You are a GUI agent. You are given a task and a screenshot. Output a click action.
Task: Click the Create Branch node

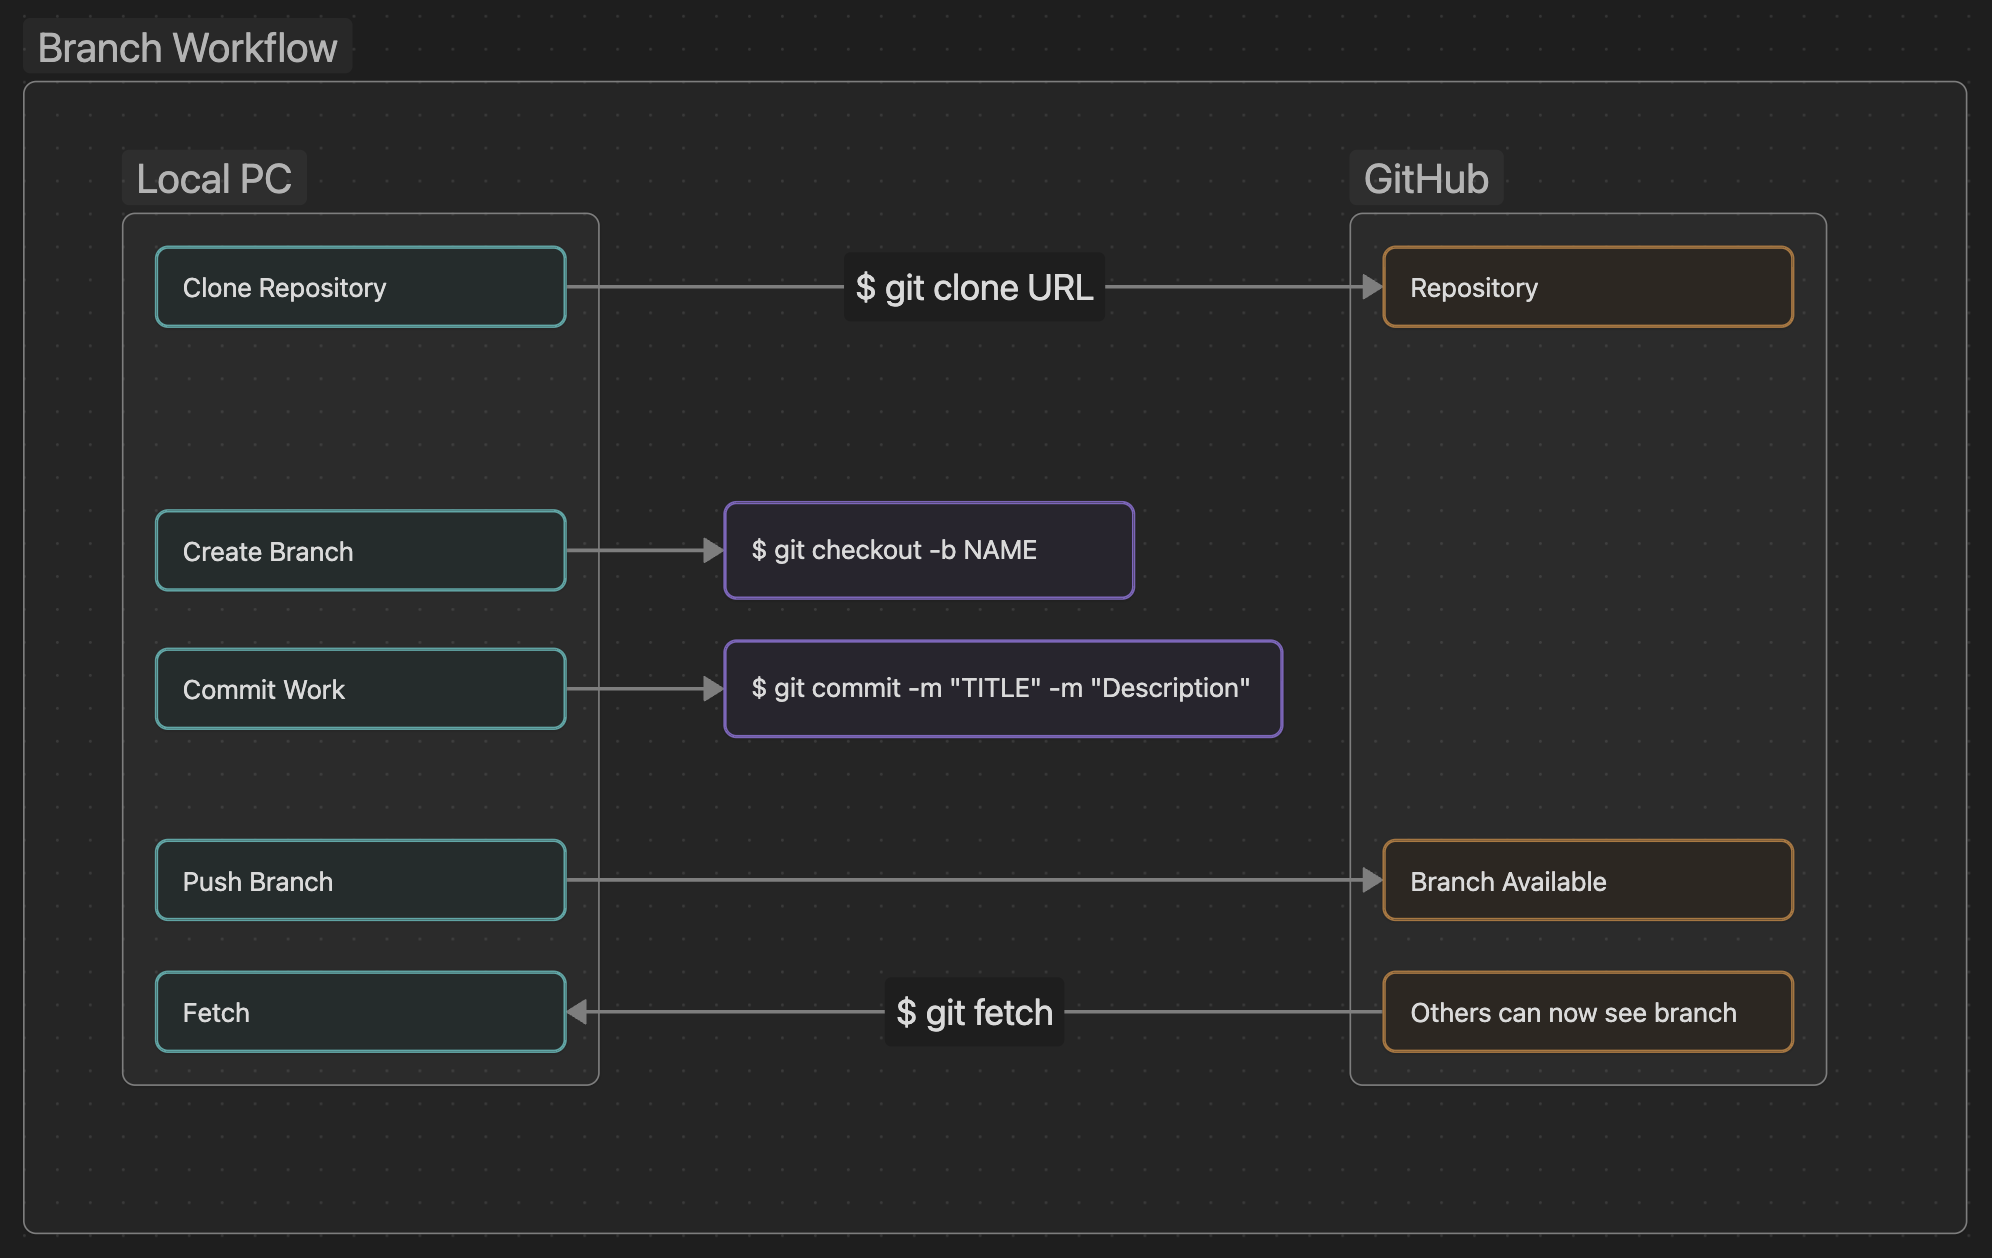pos(360,550)
